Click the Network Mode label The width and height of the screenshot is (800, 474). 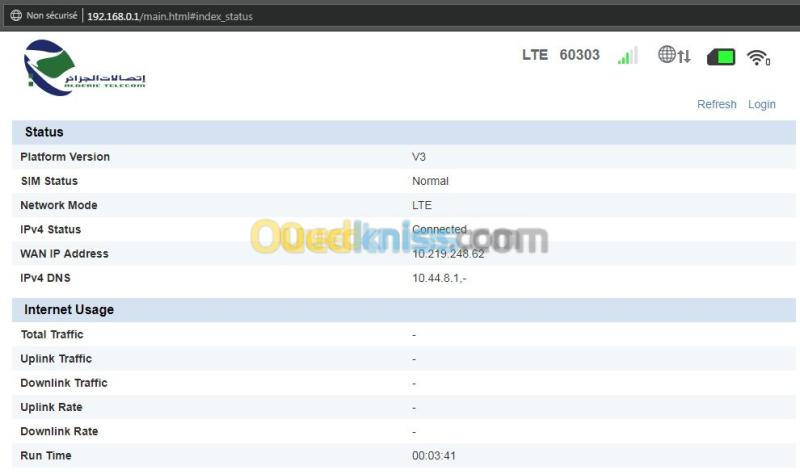[59, 205]
